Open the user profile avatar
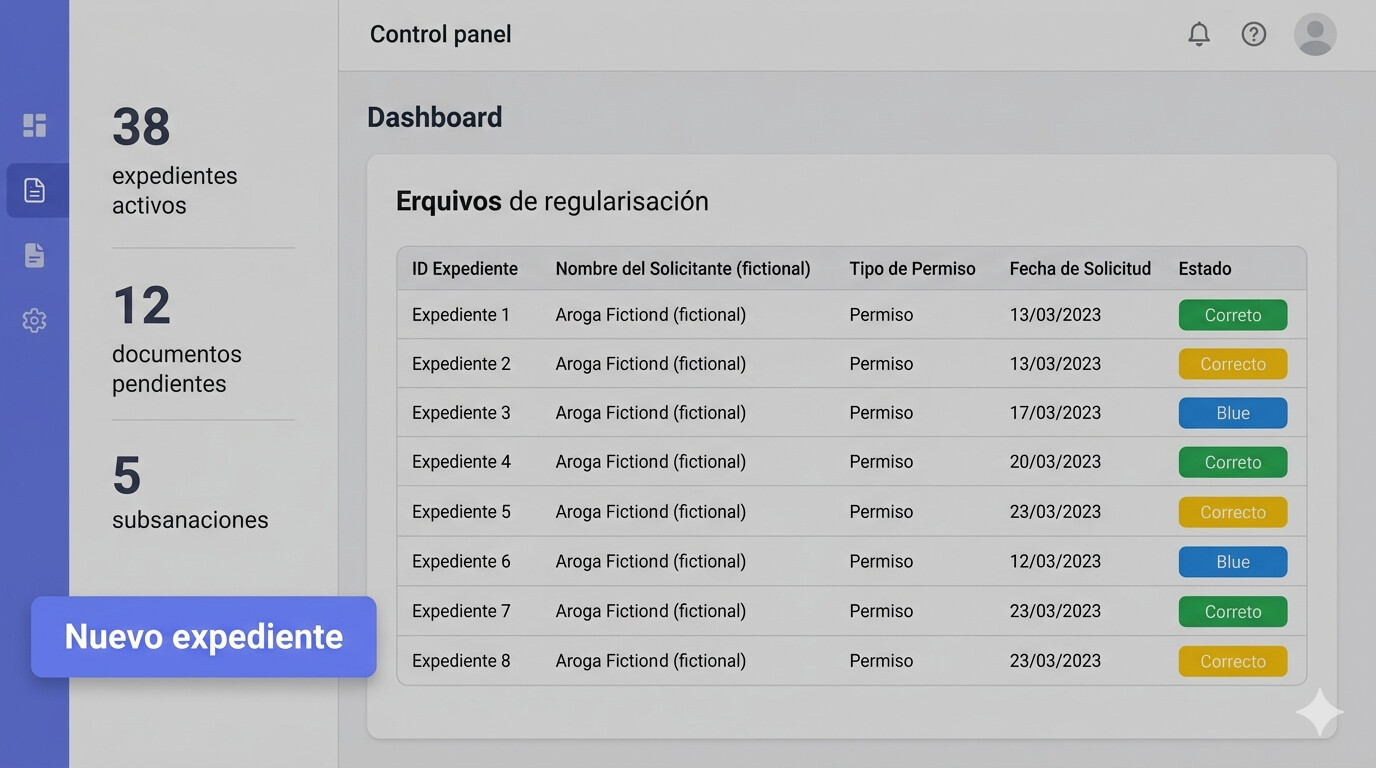Image resolution: width=1376 pixels, height=768 pixels. pyautogui.click(x=1315, y=34)
